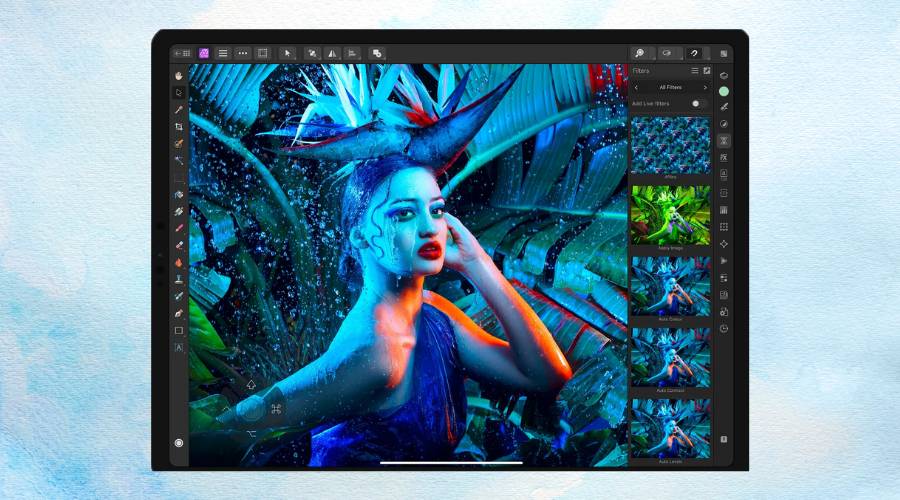Click the pointer arrow in the top bar

[288, 53]
